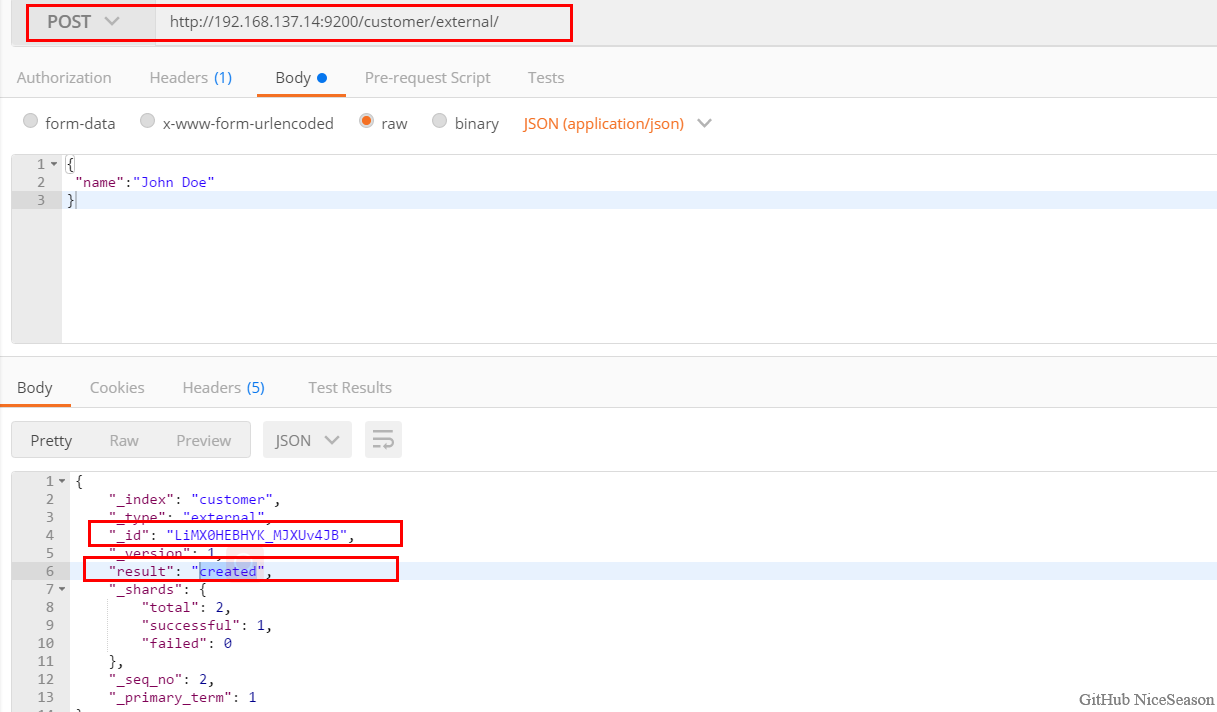Open the Authorization tab
The height and width of the screenshot is (712, 1217).
tap(64, 77)
